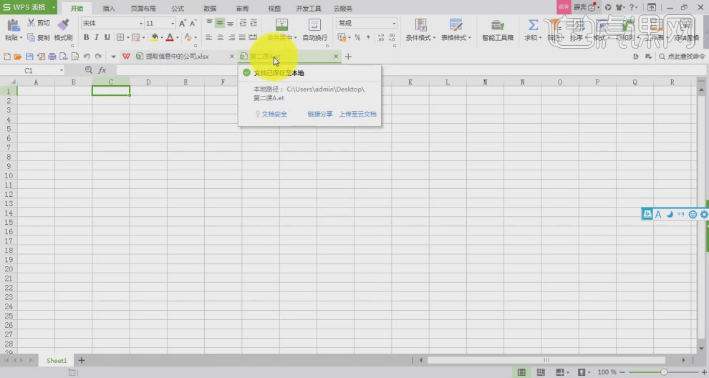Open the 视图 (View) ribbon tab

274,9
